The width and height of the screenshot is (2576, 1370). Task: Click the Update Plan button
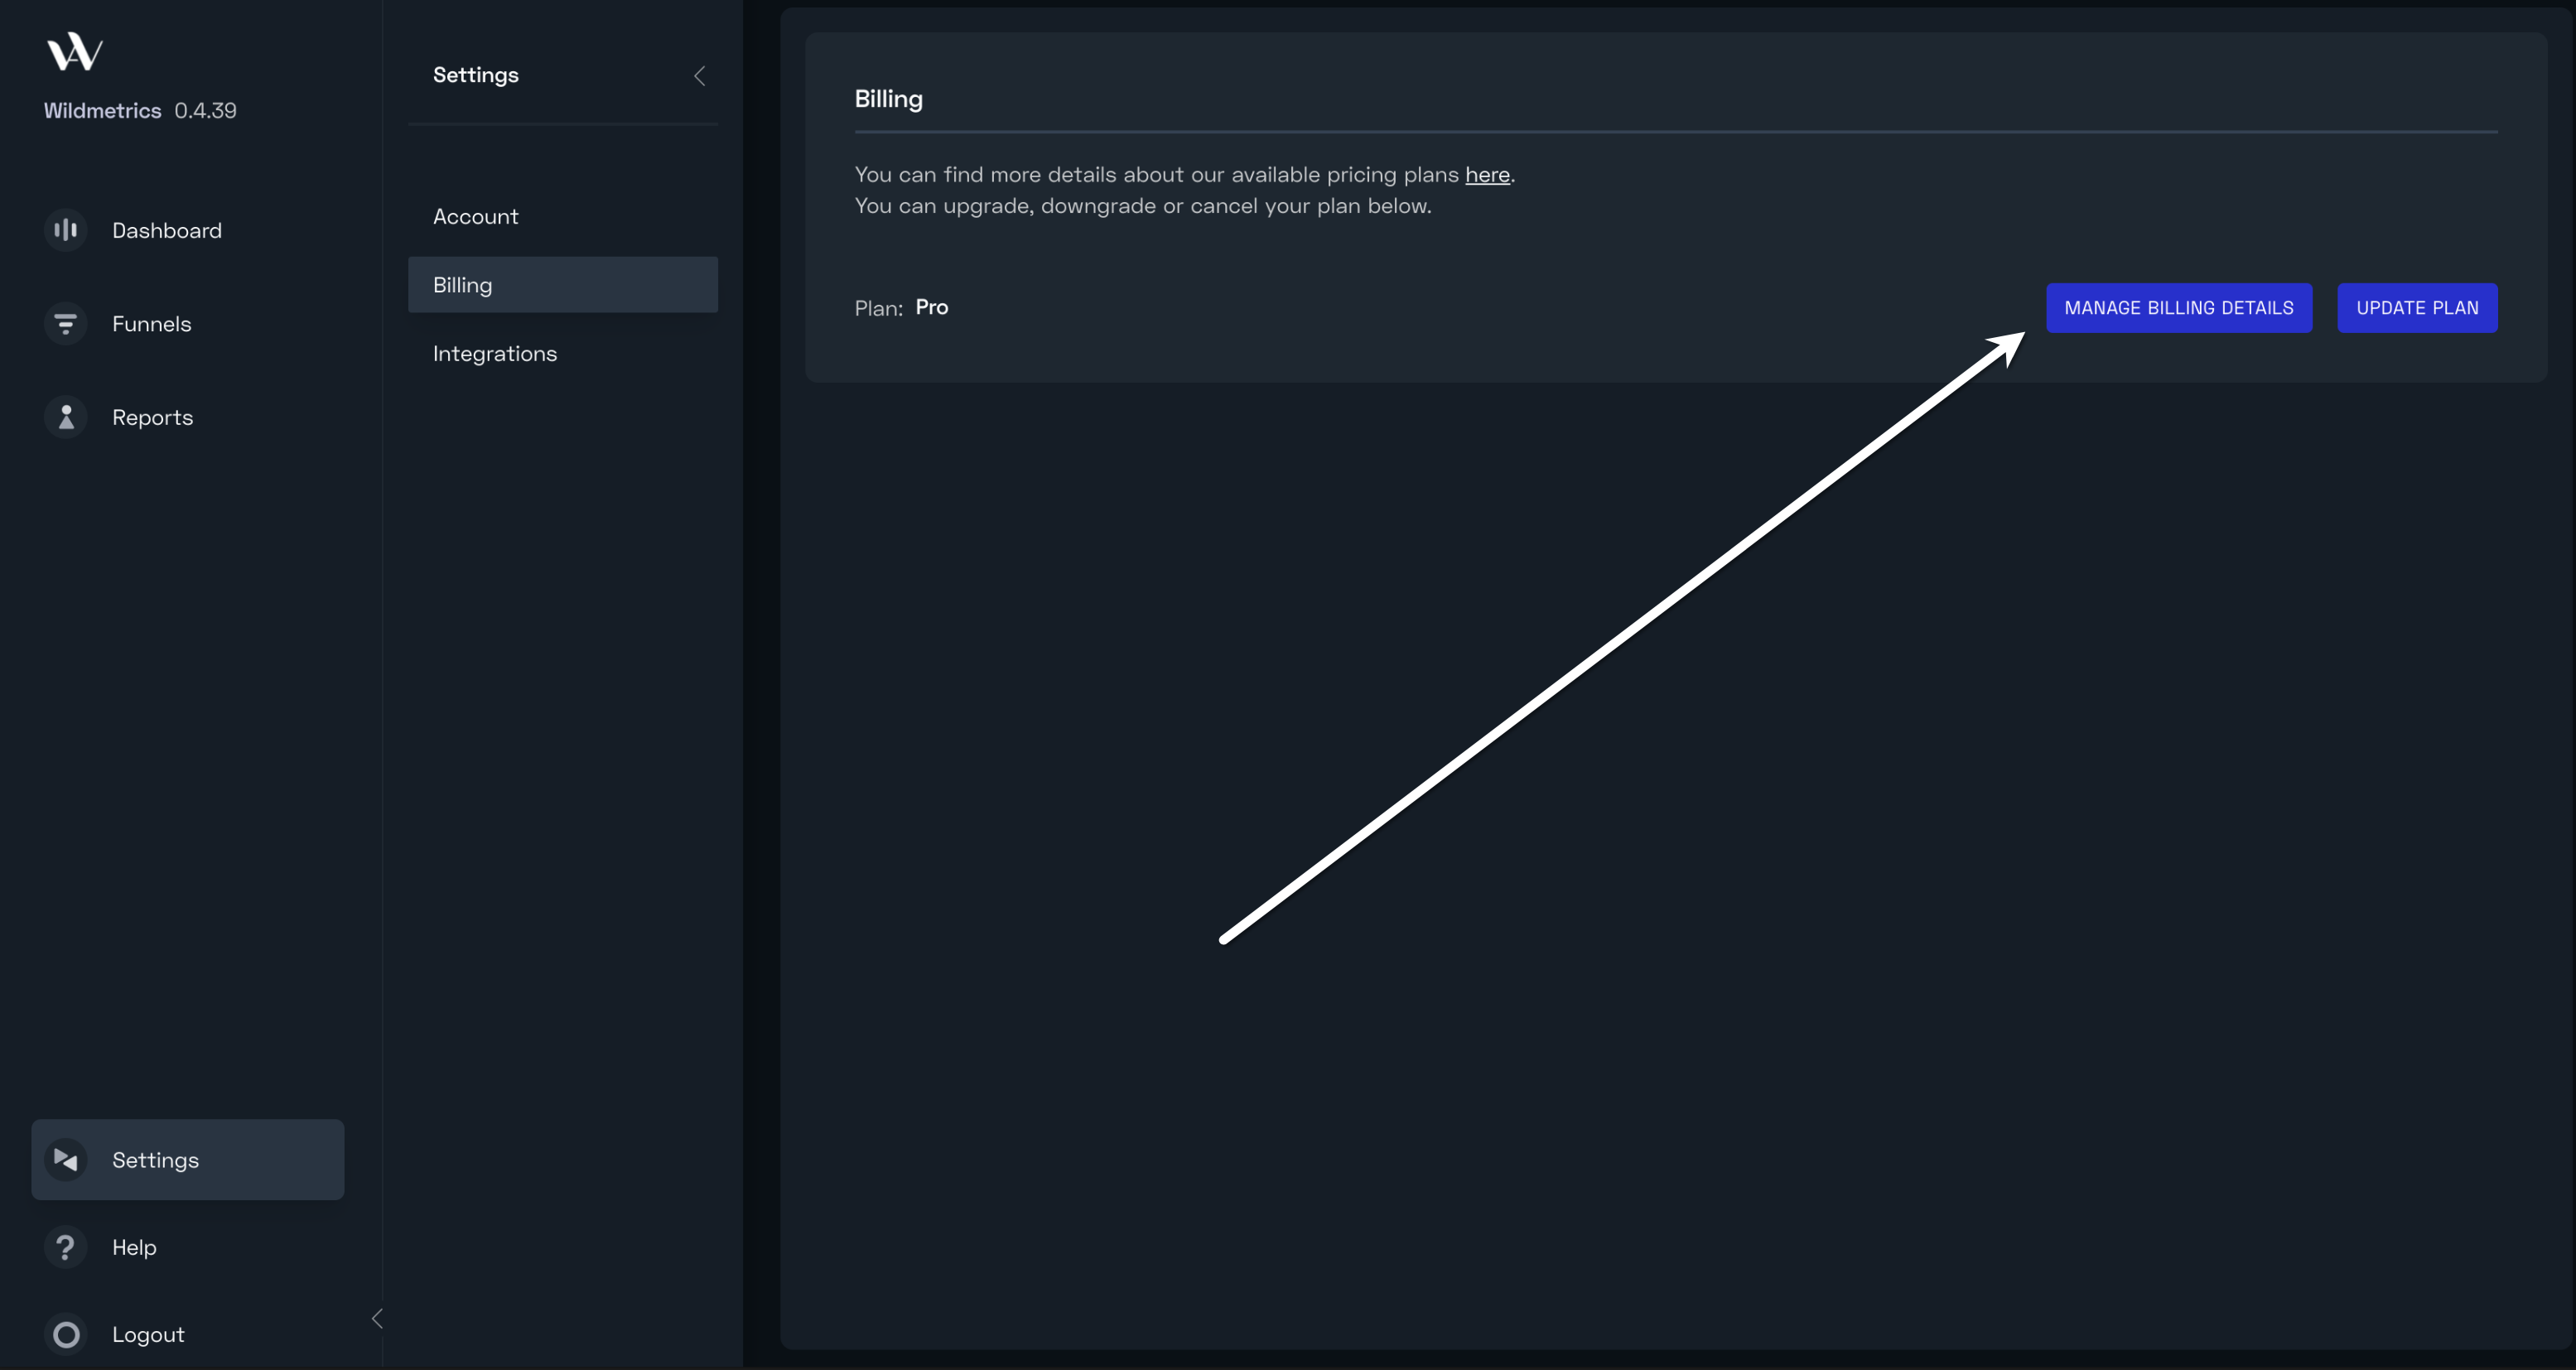[x=2417, y=308]
